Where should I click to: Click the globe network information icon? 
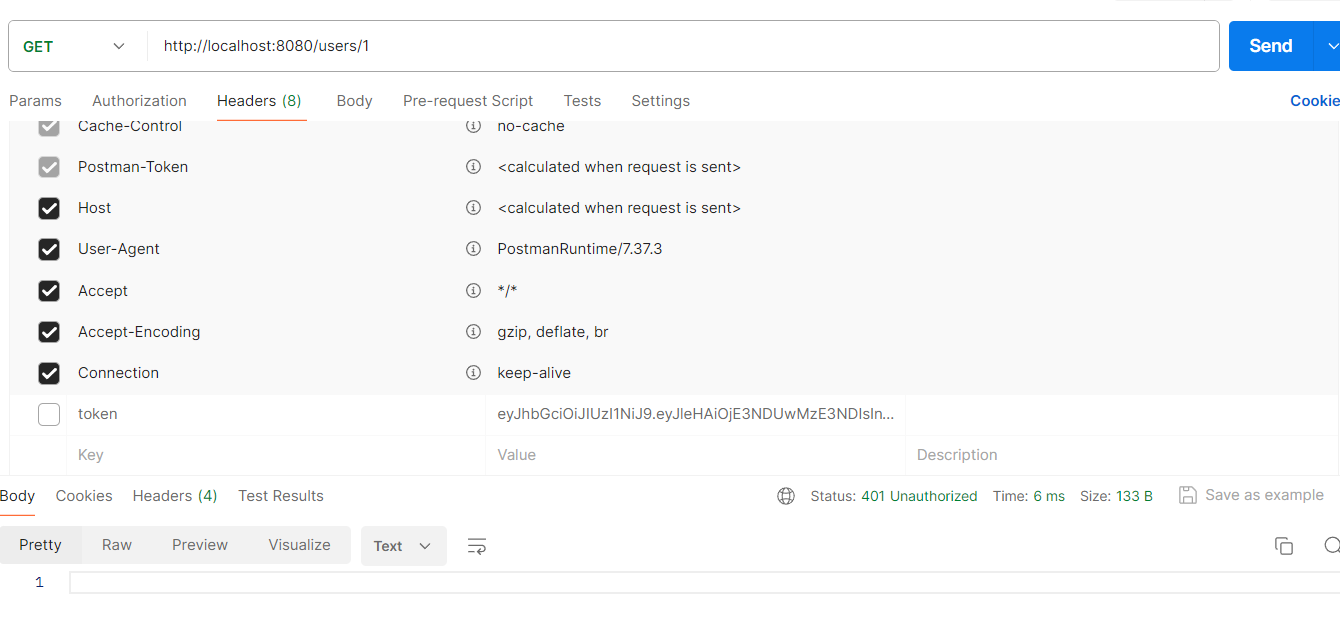click(786, 496)
